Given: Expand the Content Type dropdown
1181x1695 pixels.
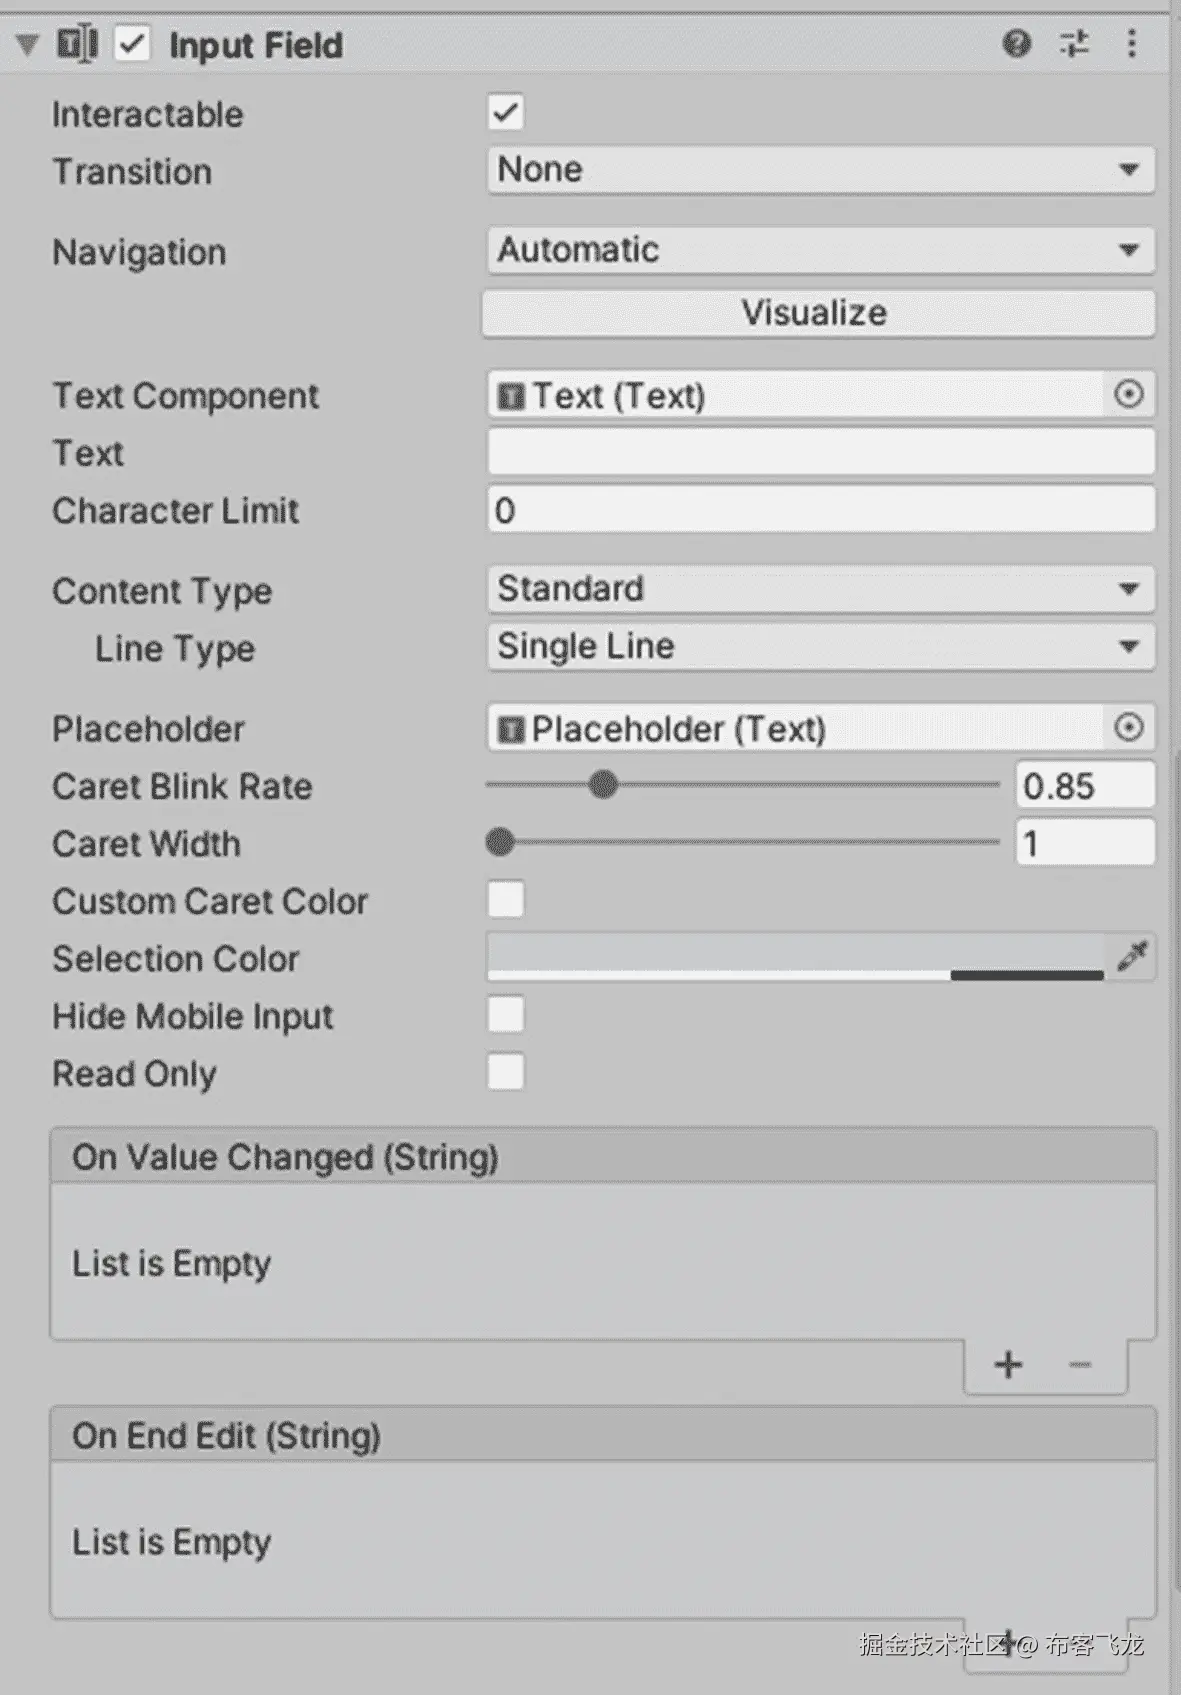Looking at the screenshot, I should pos(820,589).
